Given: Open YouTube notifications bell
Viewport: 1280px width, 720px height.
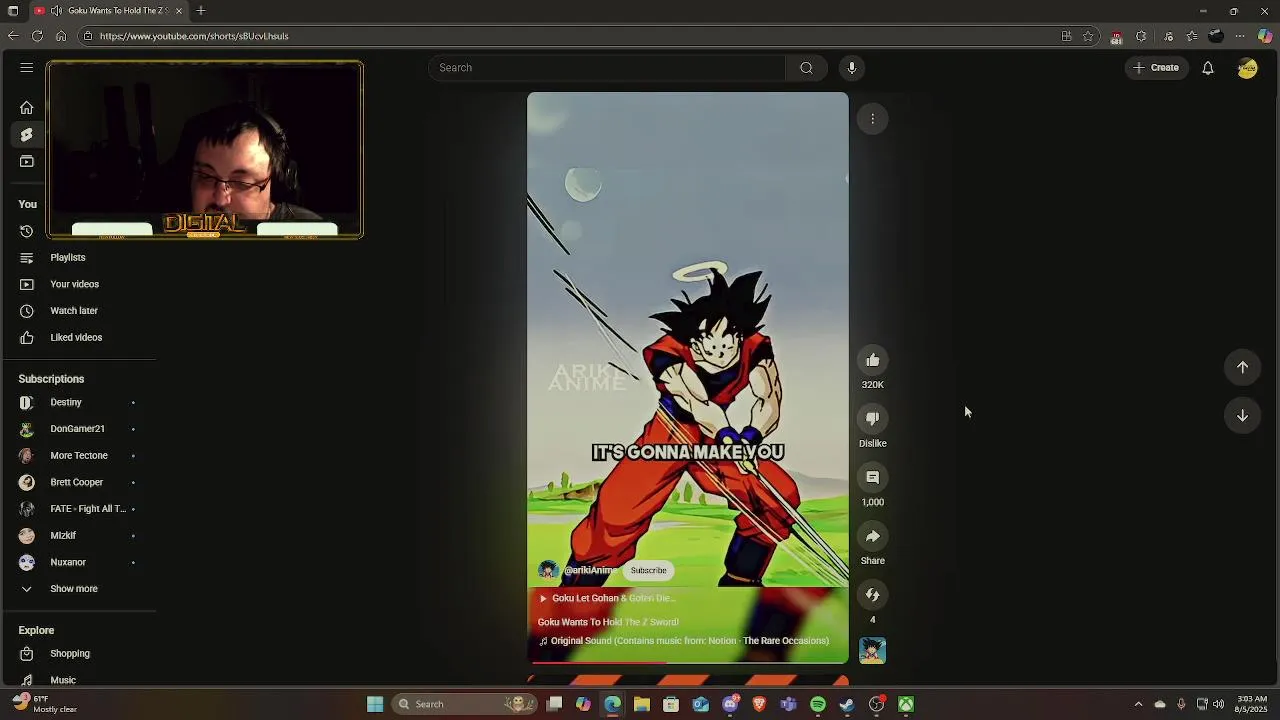Looking at the screenshot, I should point(1208,68).
